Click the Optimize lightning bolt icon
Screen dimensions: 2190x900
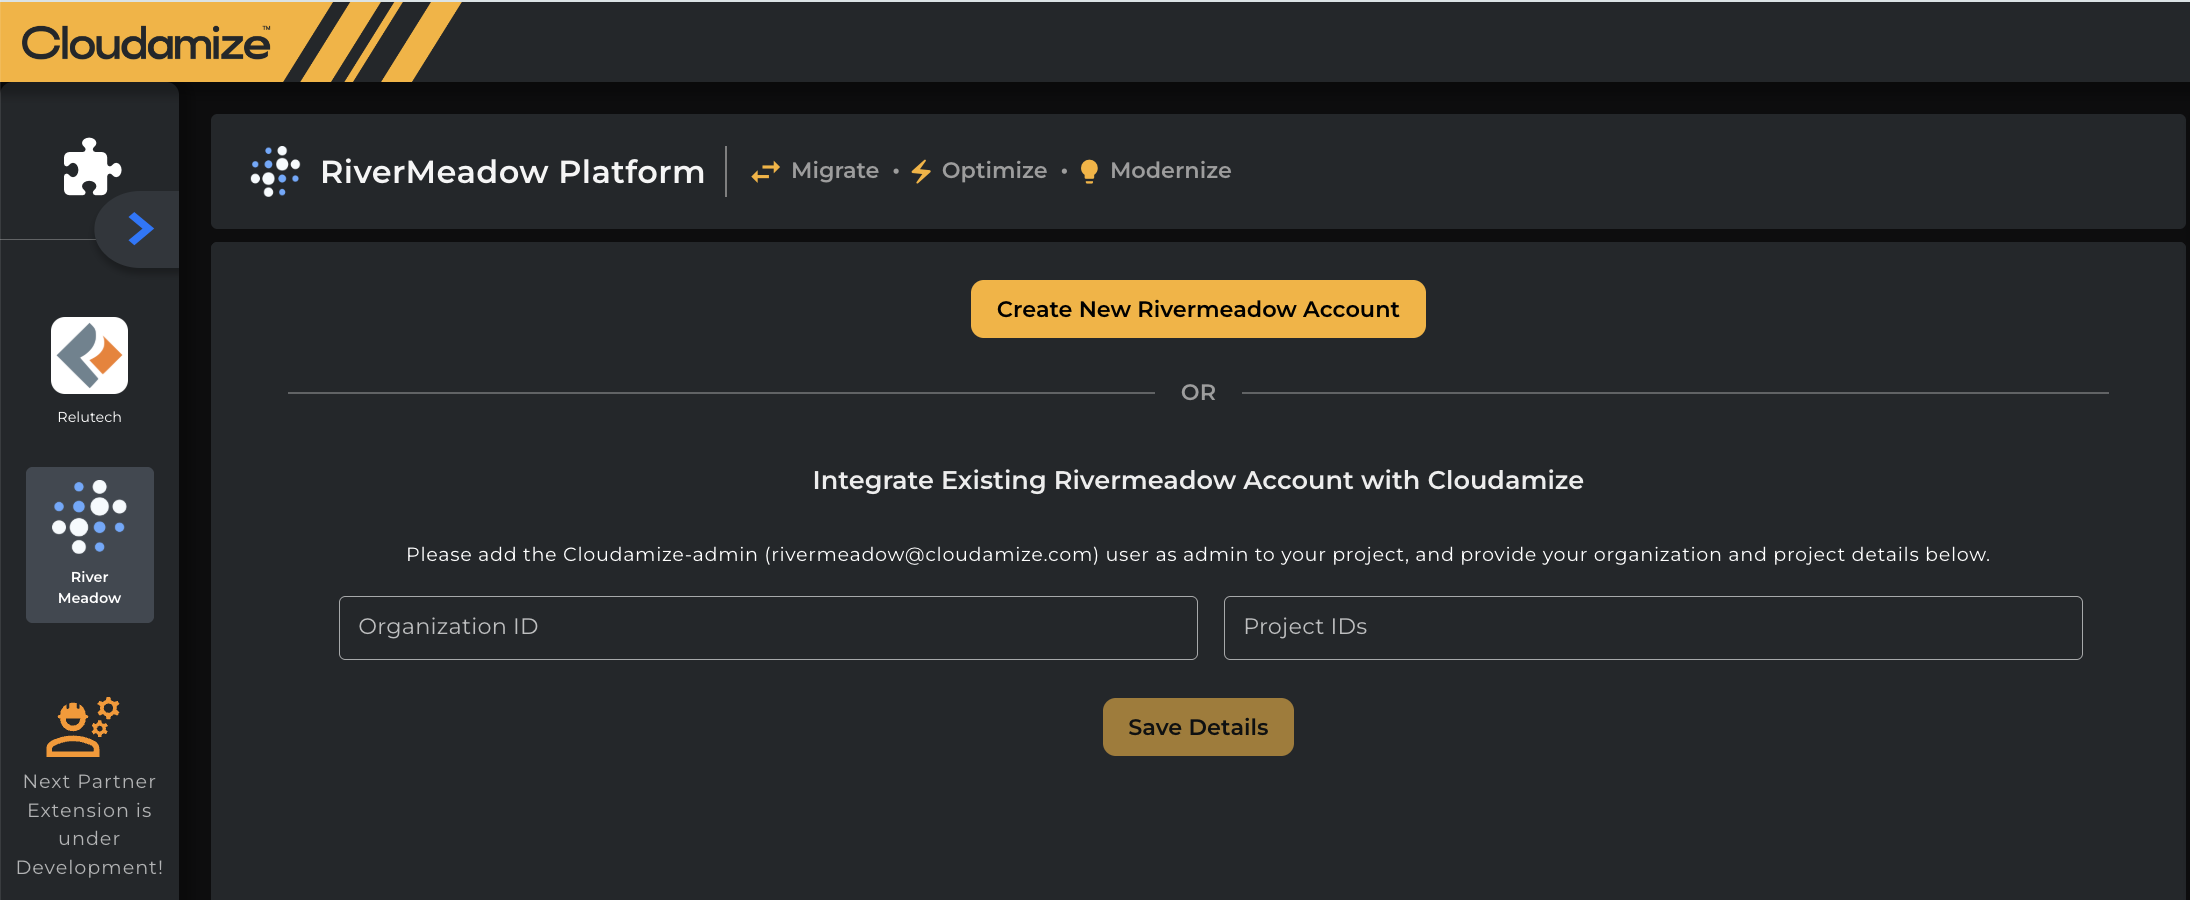pos(921,172)
